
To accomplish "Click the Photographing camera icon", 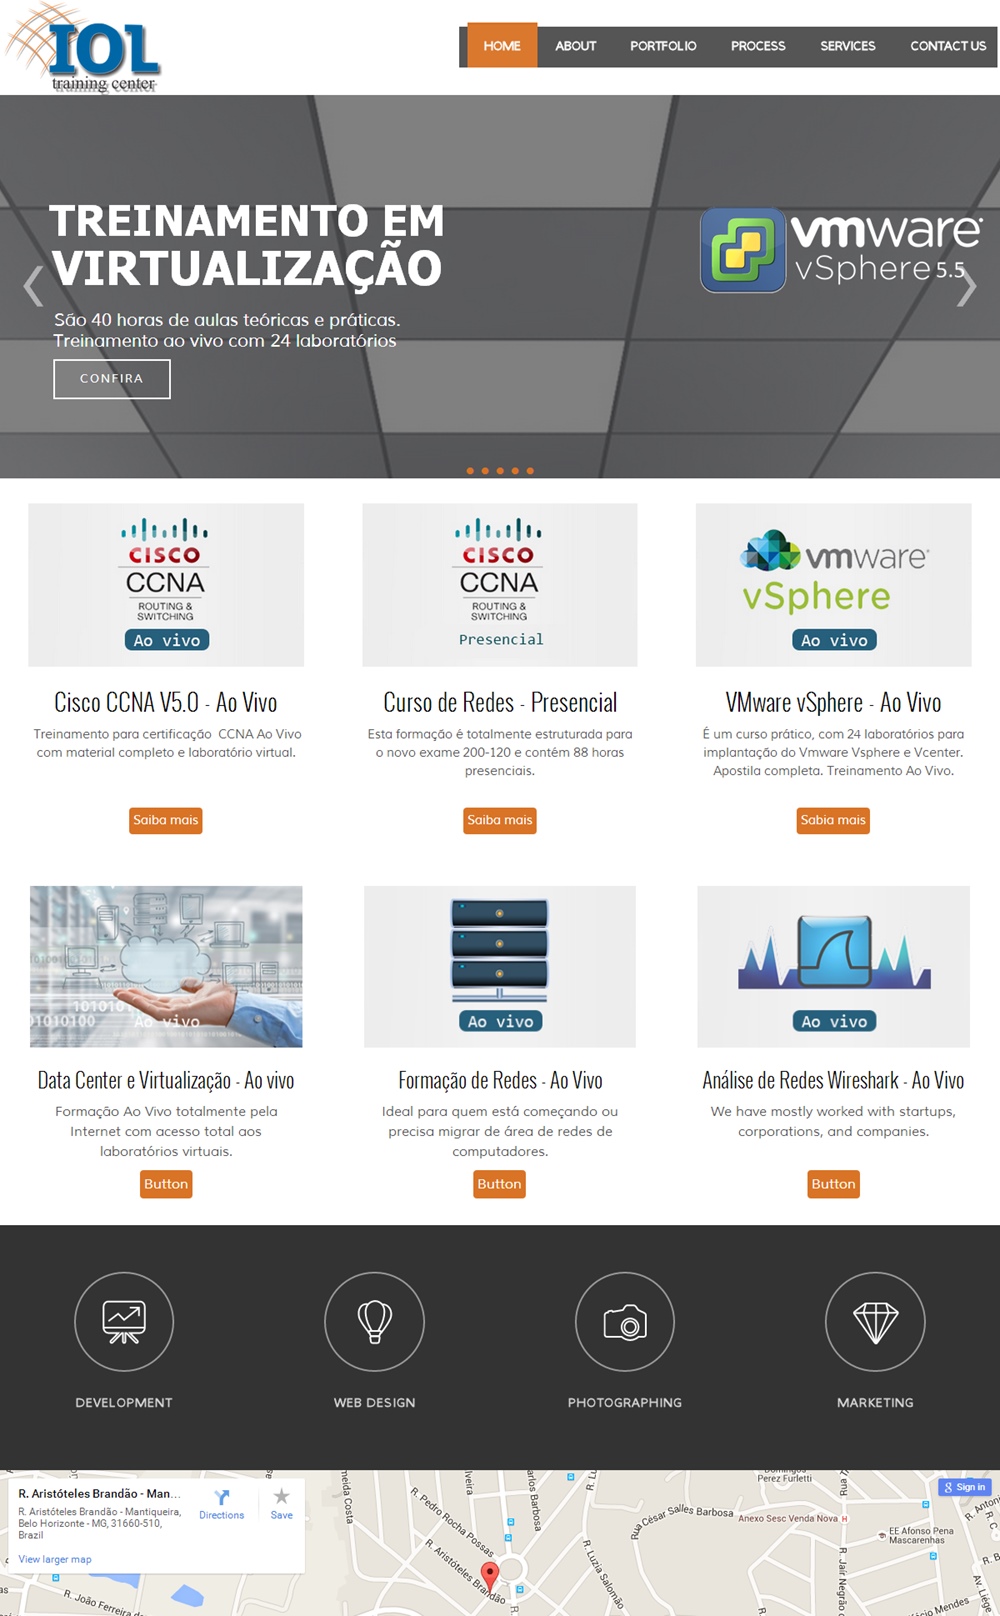I will pos(625,1321).
